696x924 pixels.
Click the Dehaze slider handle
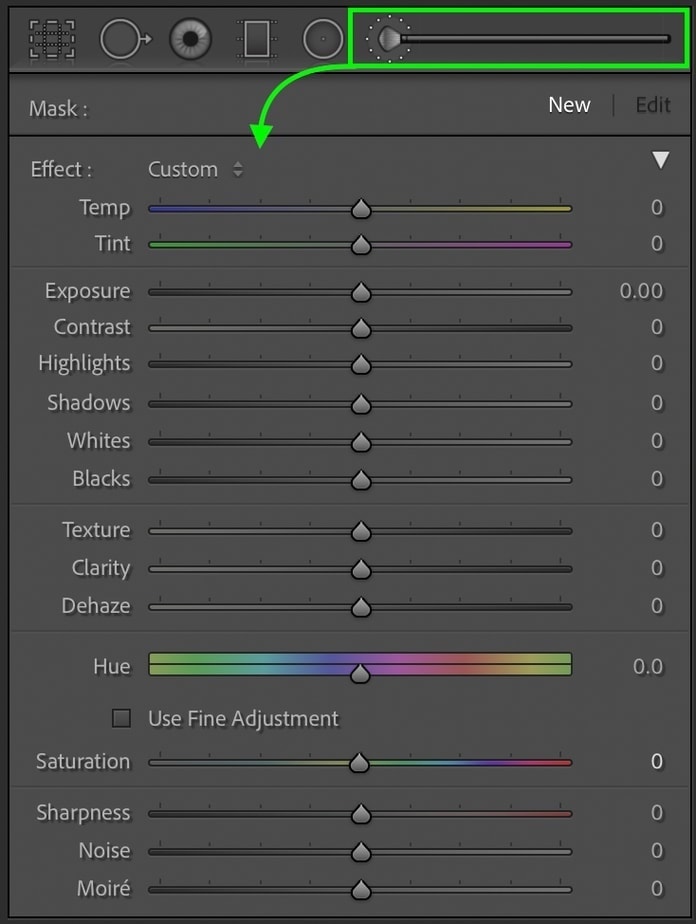(361, 607)
